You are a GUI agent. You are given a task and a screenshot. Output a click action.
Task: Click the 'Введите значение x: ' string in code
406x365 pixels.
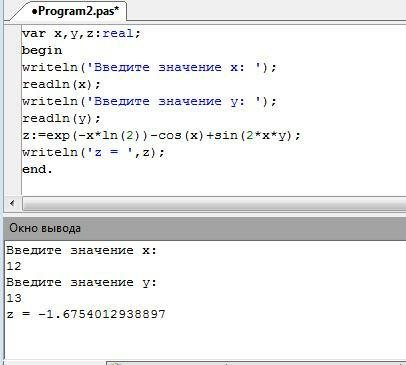point(174,67)
